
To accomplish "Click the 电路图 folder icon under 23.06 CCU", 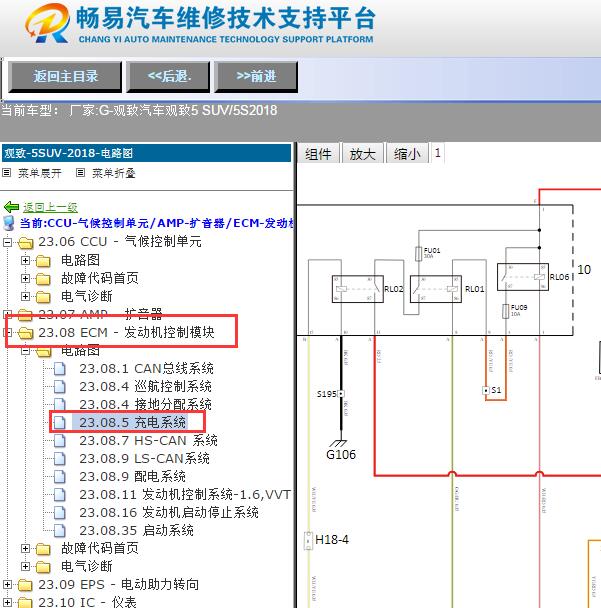I will [x=43, y=261].
